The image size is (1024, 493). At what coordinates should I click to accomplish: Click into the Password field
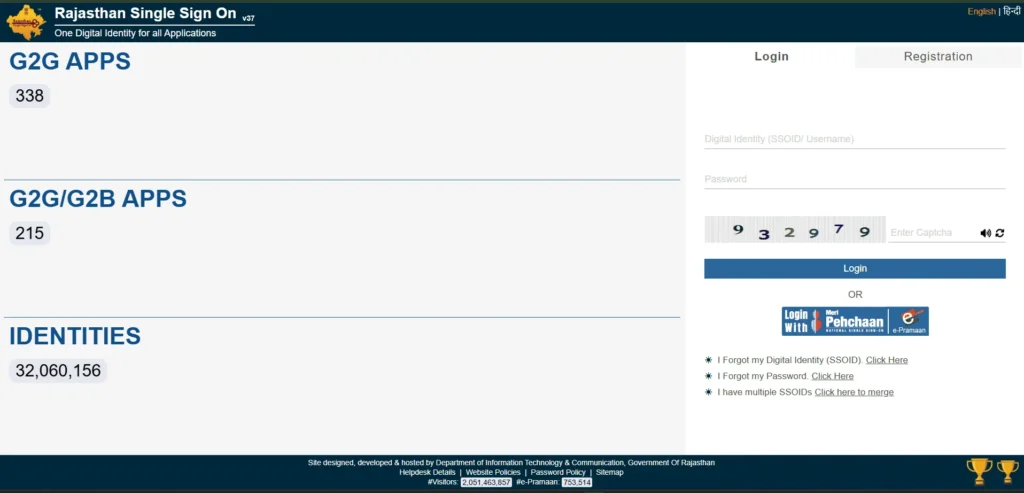854,179
